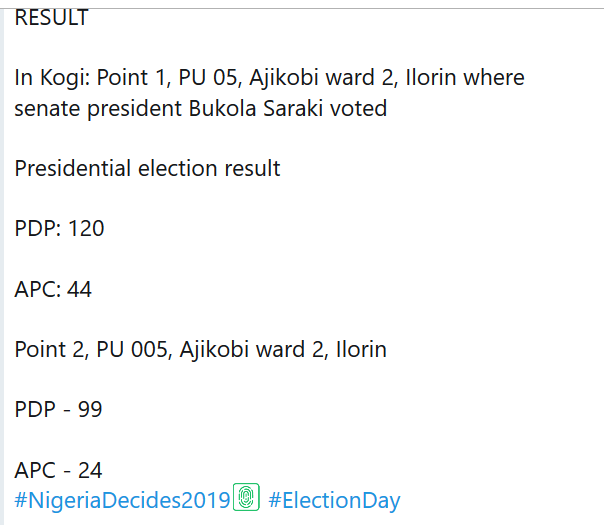Open the #ElectionDay hashtag link
The image size is (604, 525).
coord(334,500)
